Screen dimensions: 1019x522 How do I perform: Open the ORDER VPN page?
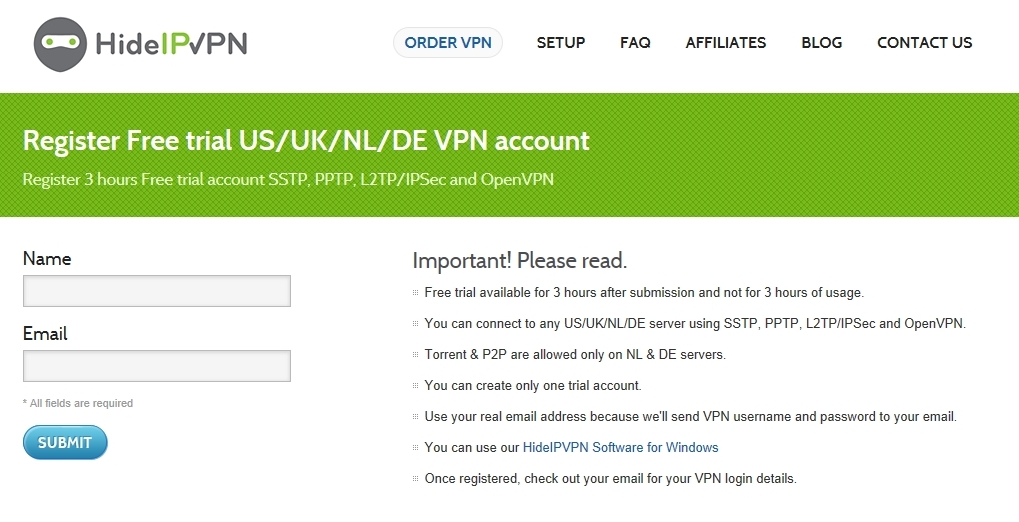tap(448, 42)
